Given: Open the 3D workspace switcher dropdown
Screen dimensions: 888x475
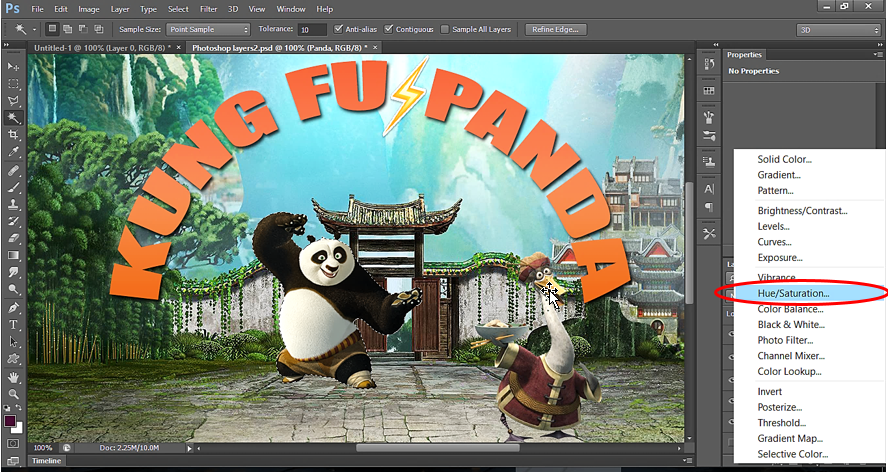Looking at the screenshot, I should (838, 30).
